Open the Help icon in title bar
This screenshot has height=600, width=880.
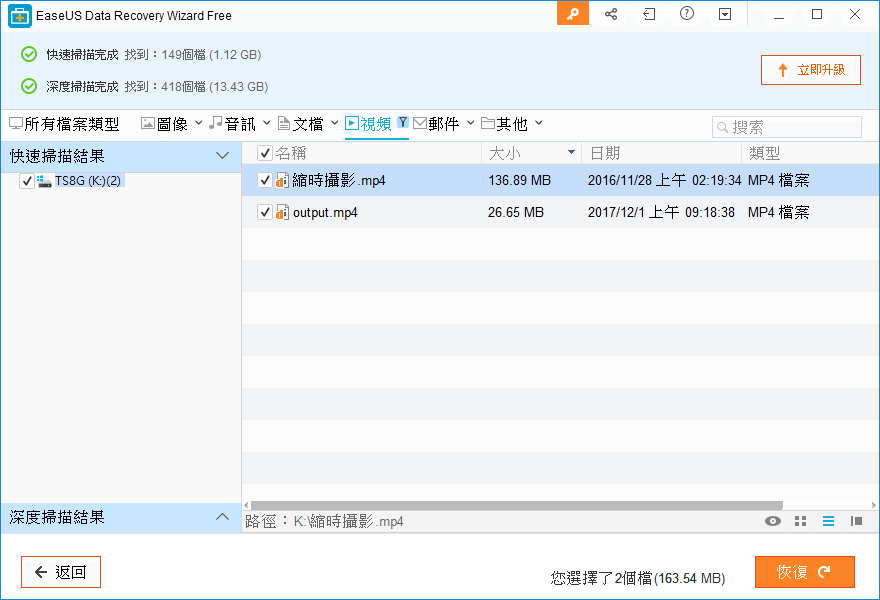(x=686, y=15)
